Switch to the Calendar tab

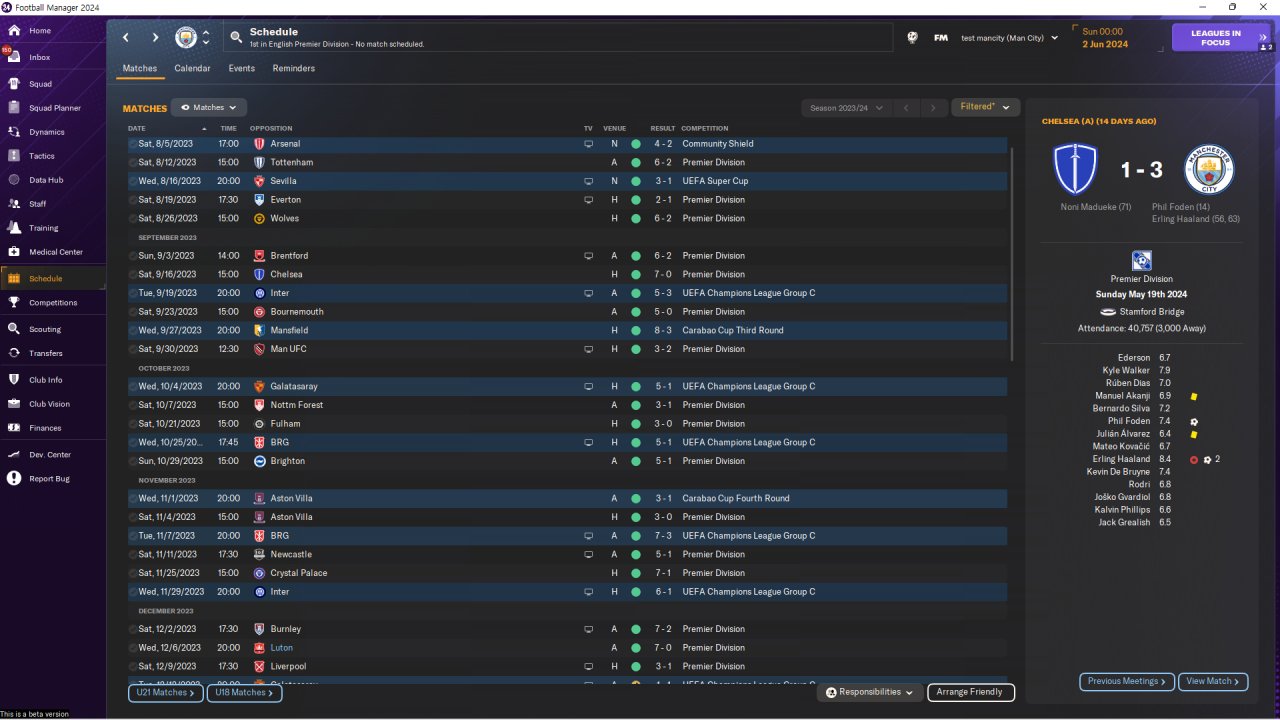tap(192, 68)
